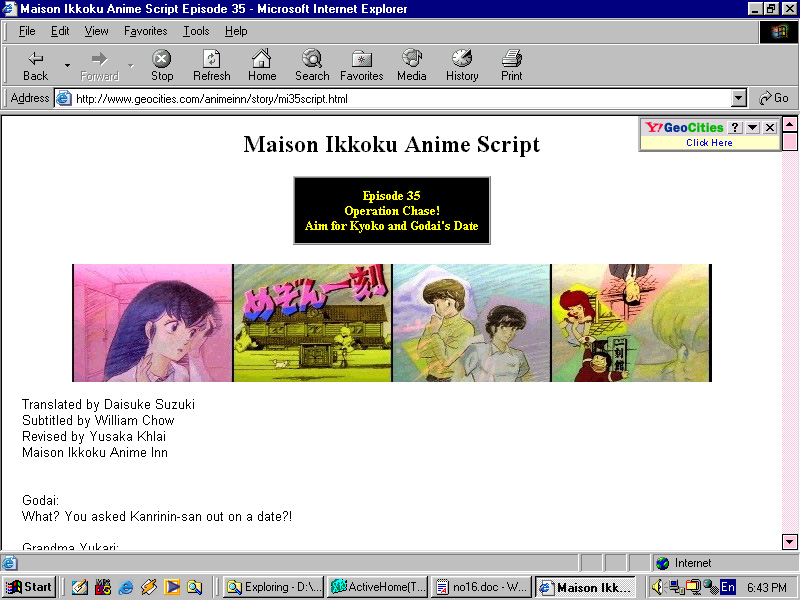Collapse the GeoCities banner with down arrow
Screen dimensions: 800x600
(x=752, y=128)
